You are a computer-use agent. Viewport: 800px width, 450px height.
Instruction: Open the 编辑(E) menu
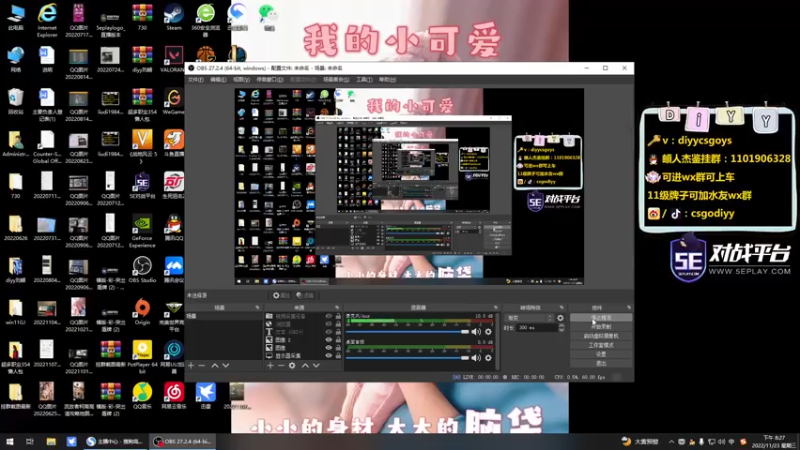218,80
